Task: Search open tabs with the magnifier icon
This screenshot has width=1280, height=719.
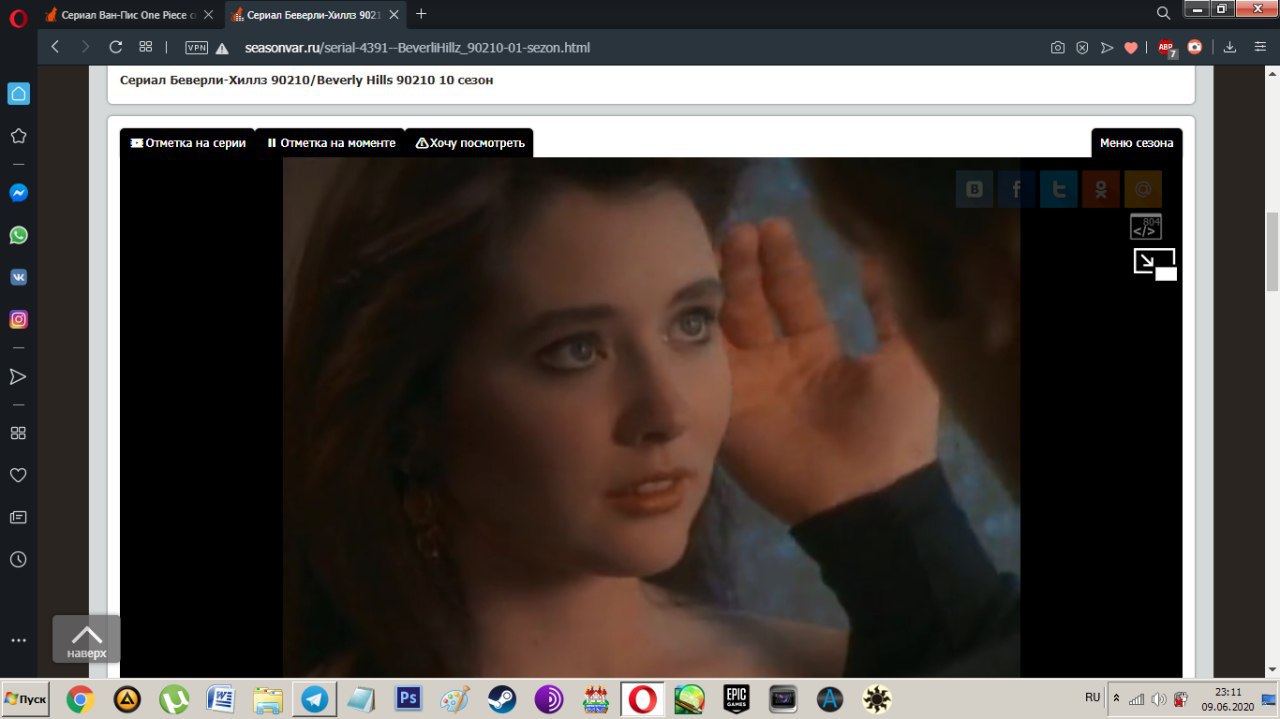Action: (x=1163, y=14)
